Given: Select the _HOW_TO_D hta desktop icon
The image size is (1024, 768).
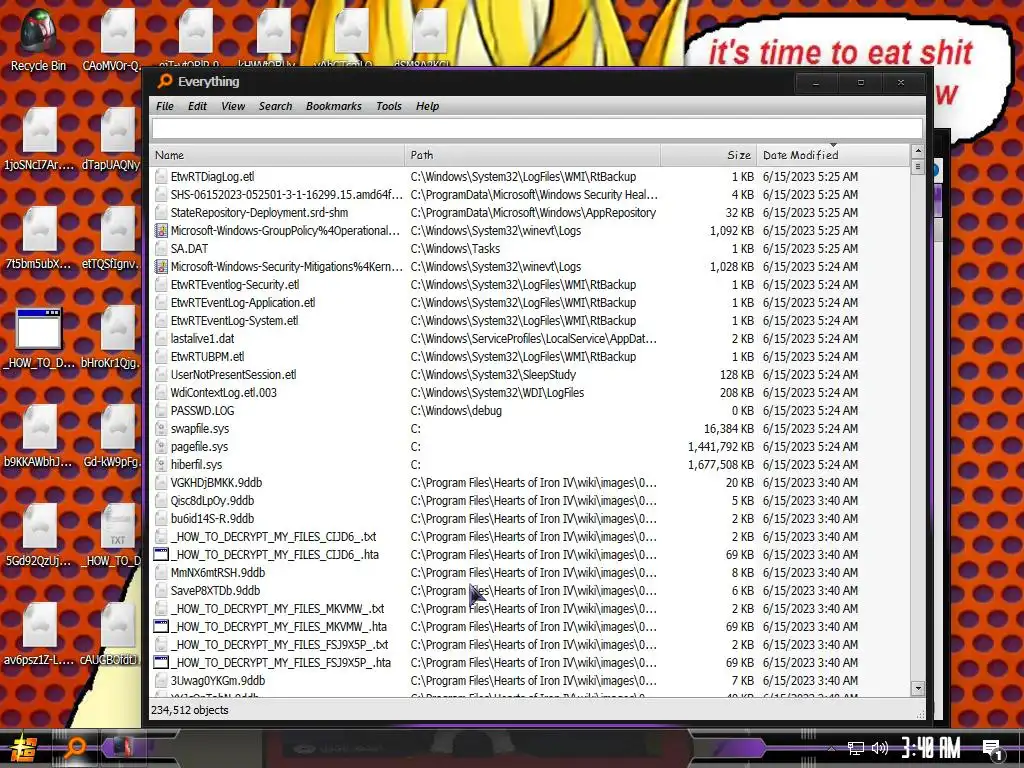Looking at the screenshot, I should tap(39, 338).
